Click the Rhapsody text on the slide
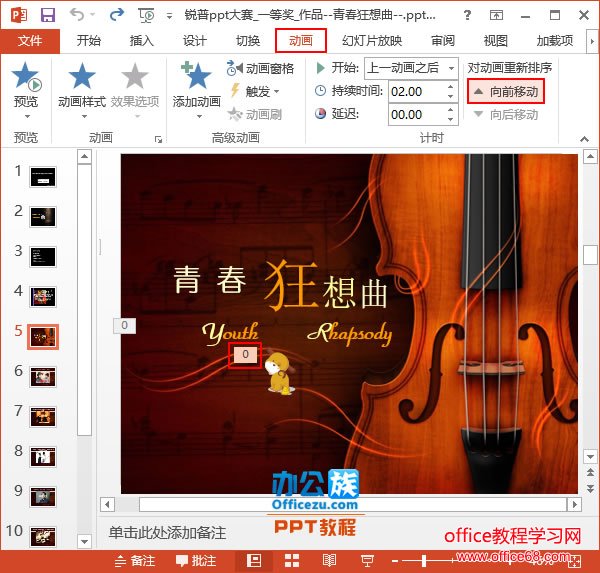This screenshot has height=573, width=600. coord(350,334)
